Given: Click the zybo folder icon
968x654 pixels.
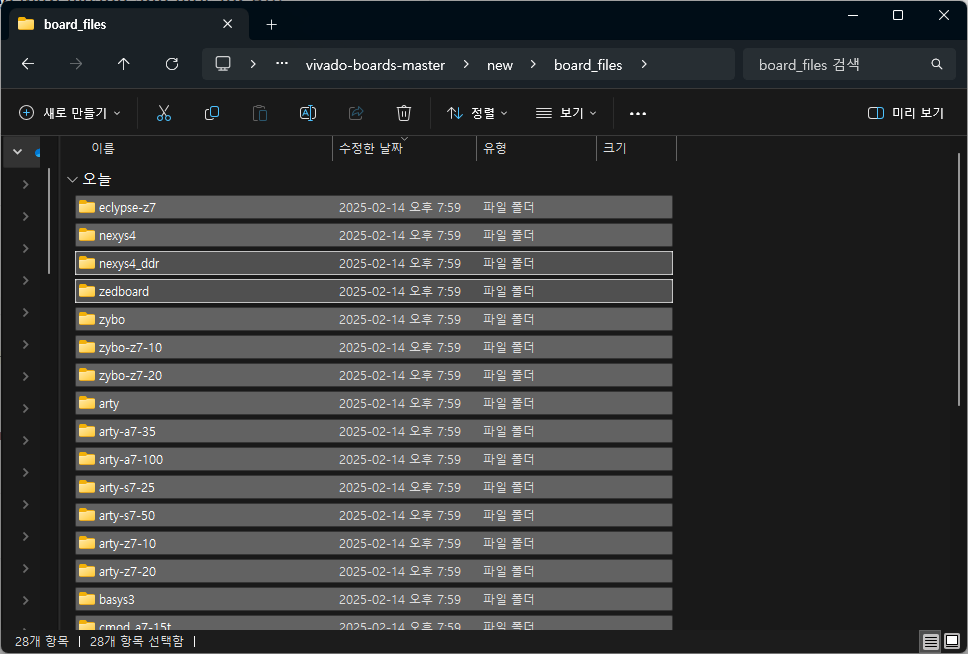Looking at the screenshot, I should pos(87,319).
